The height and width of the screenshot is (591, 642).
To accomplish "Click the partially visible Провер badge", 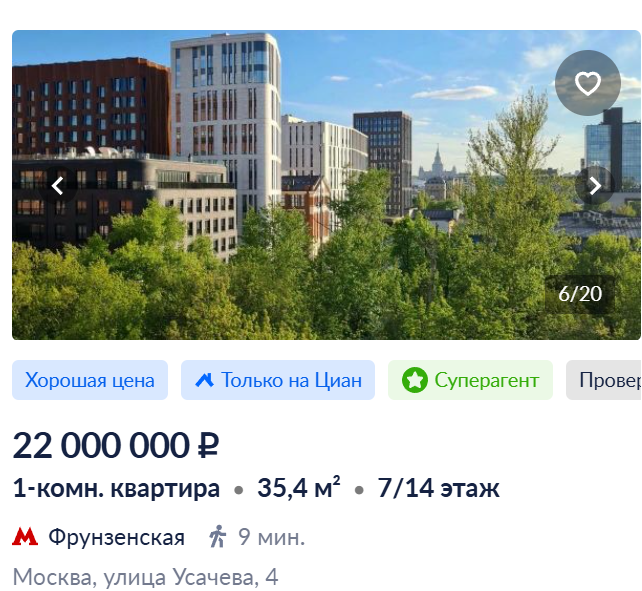I will tap(604, 380).
